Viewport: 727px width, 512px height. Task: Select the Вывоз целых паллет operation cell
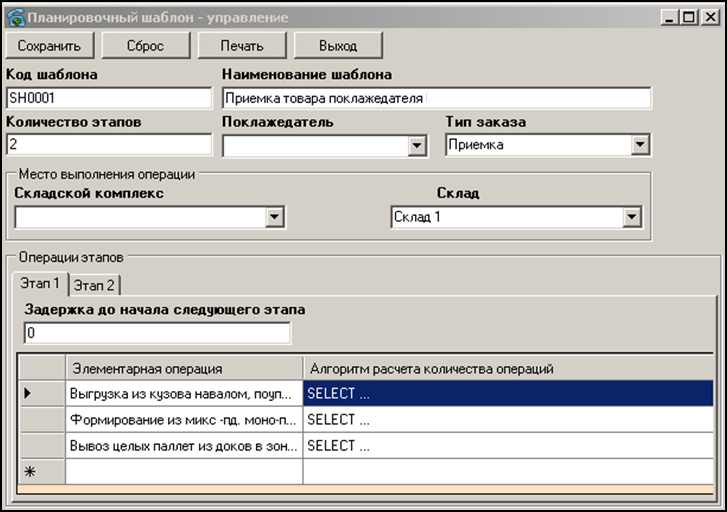coord(184,445)
